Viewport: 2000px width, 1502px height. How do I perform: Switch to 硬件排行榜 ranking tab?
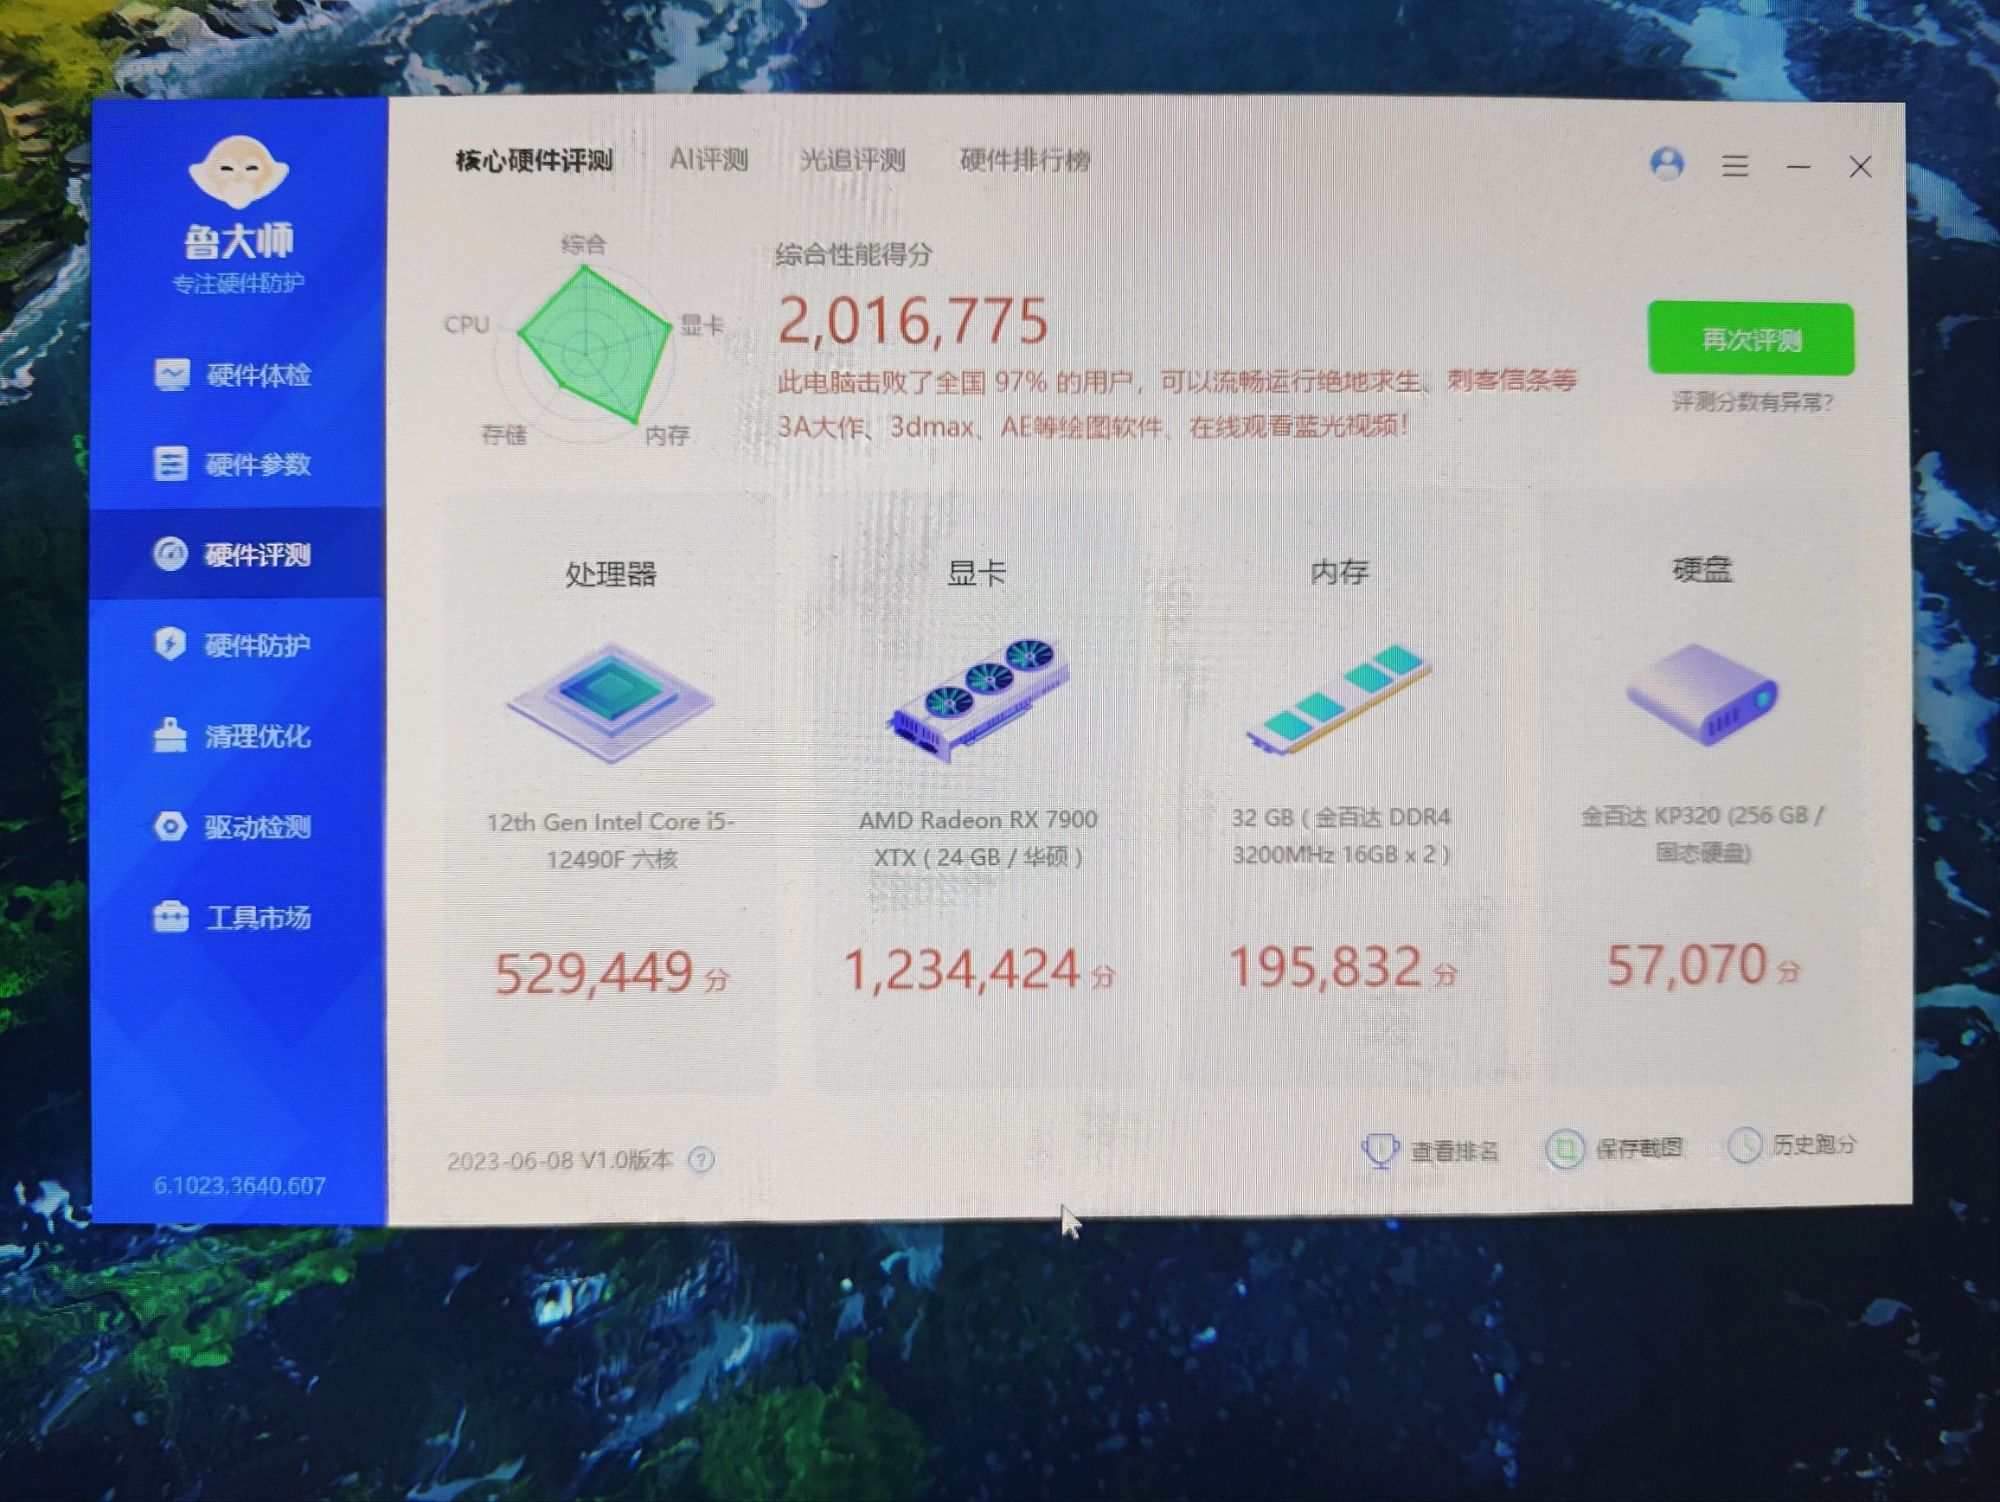pyautogui.click(x=1025, y=160)
